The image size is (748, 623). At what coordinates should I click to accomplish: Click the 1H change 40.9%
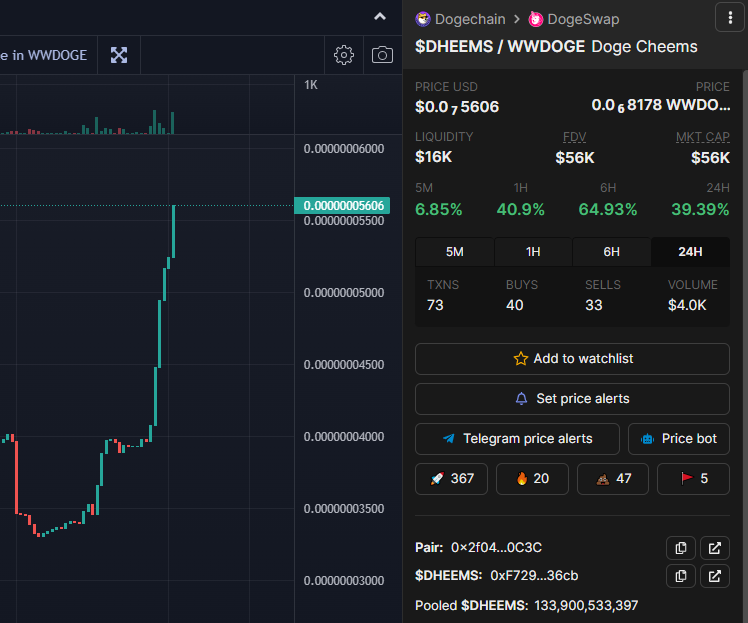tap(520, 209)
